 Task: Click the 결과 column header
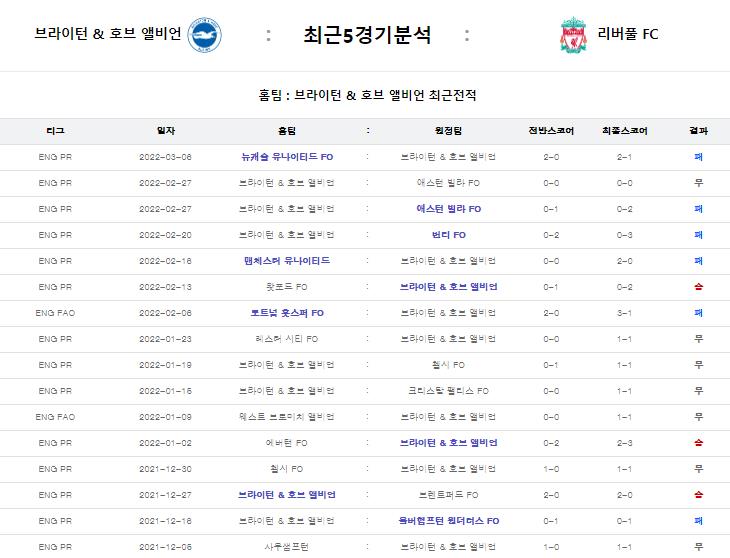698,131
